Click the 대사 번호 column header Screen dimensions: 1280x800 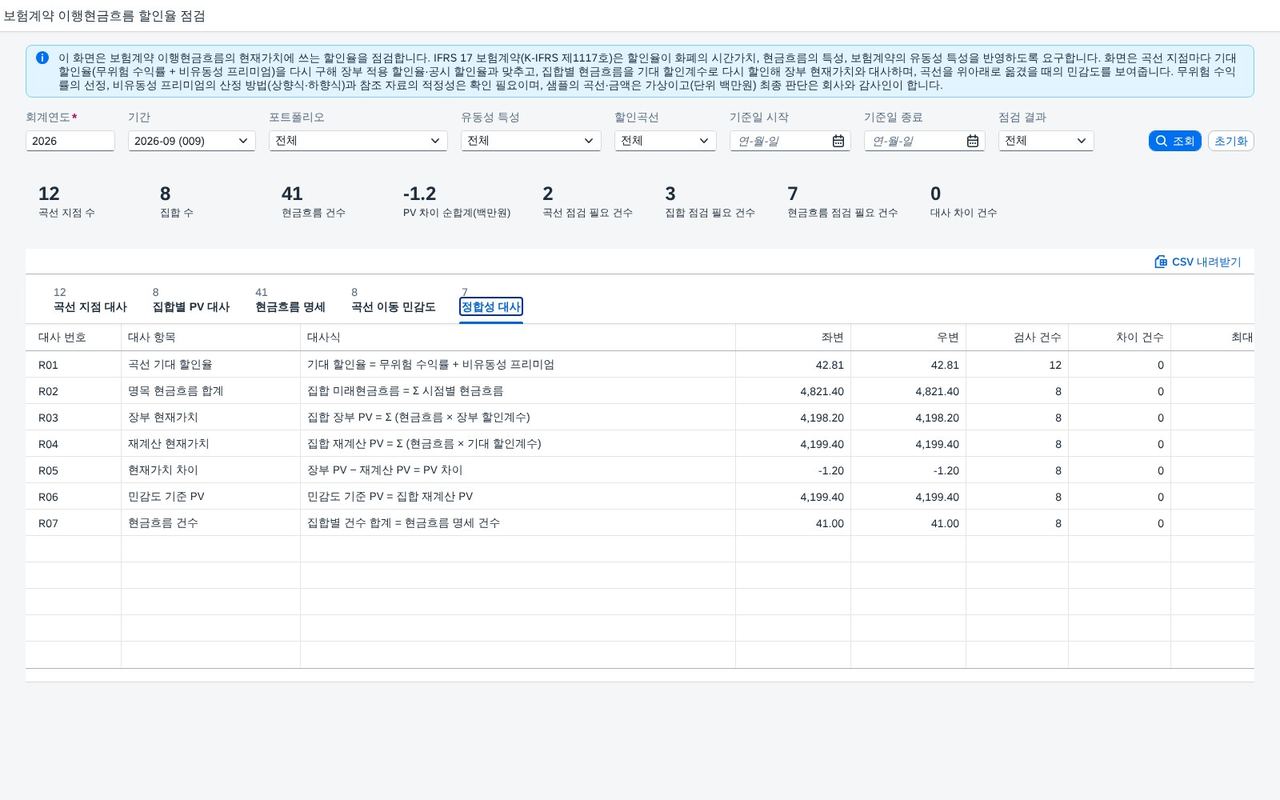coord(73,338)
